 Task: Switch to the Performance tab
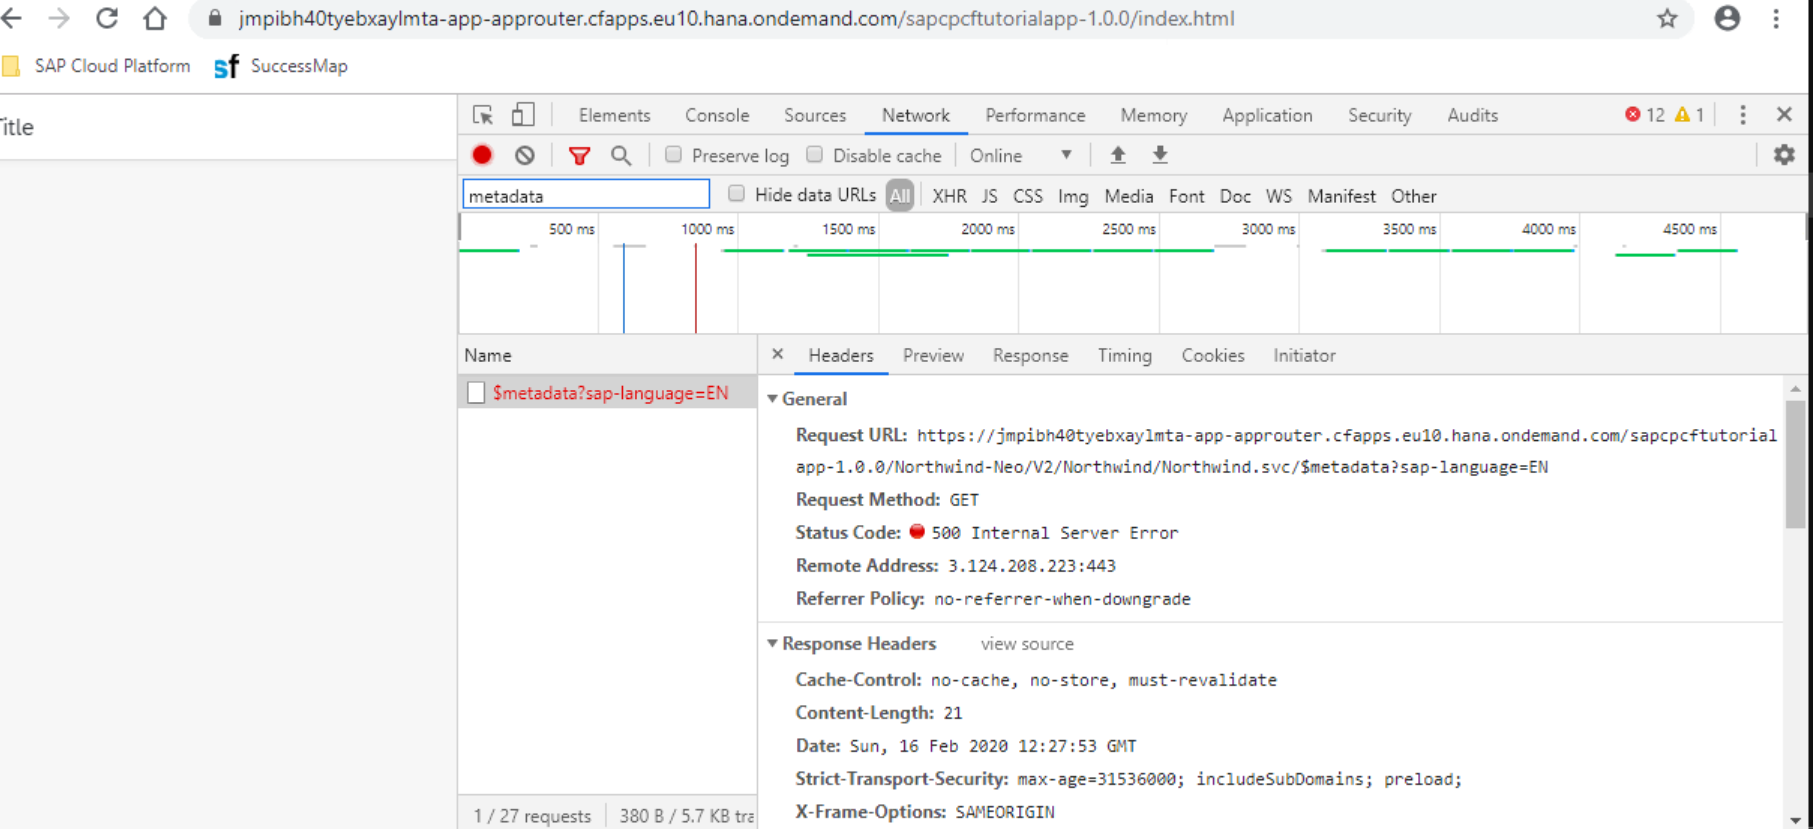(x=1035, y=115)
